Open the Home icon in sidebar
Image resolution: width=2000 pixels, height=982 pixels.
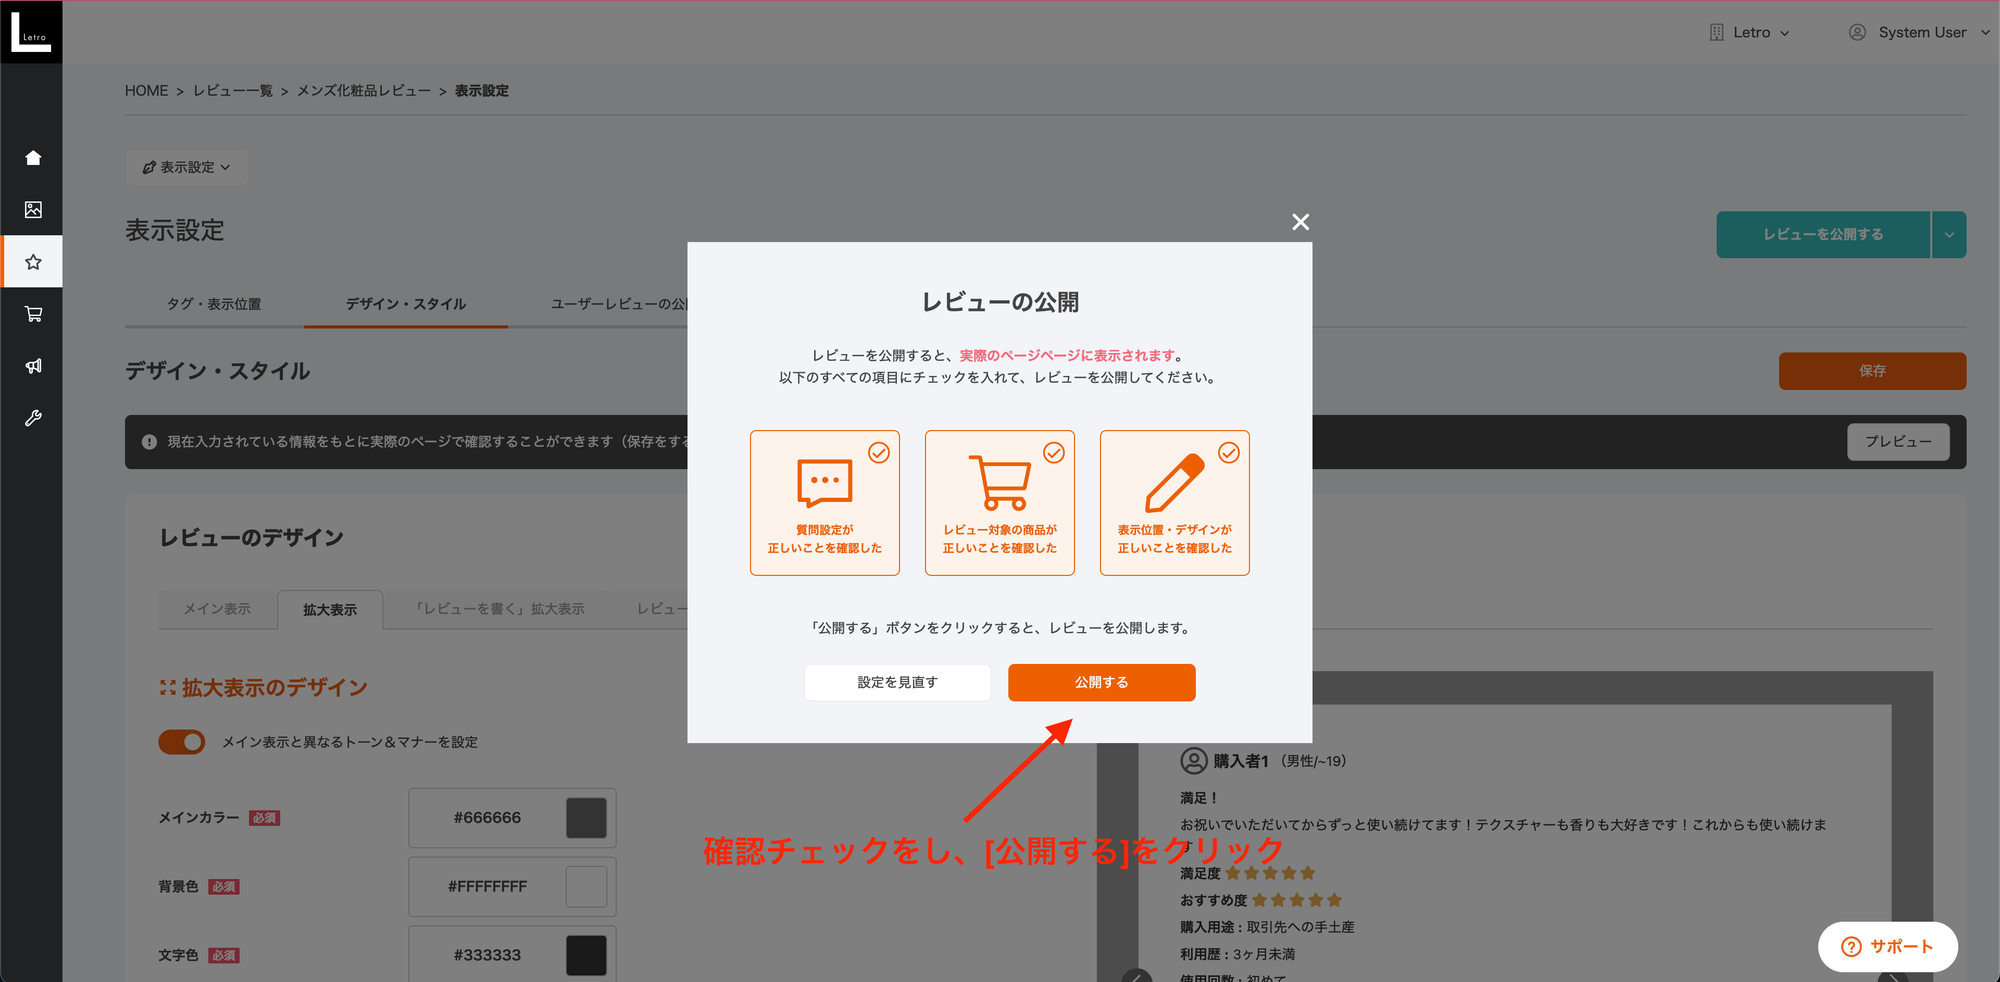(x=32, y=157)
